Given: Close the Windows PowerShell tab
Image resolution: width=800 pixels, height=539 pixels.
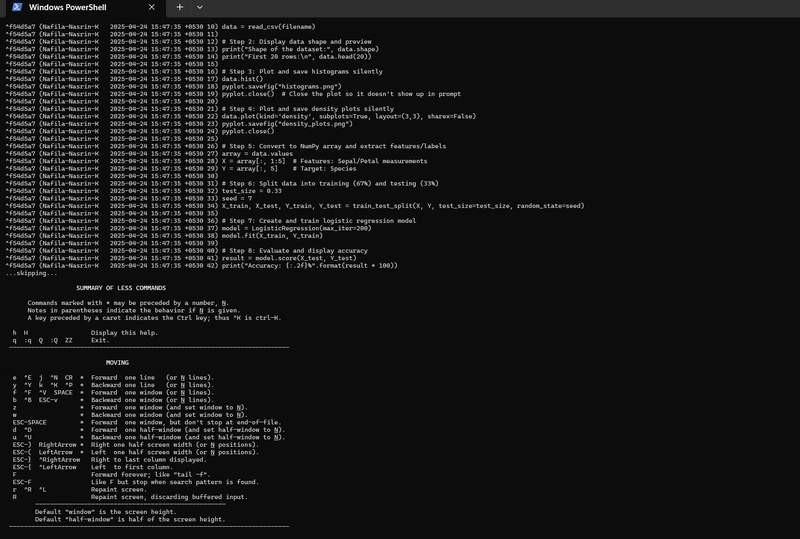Looking at the screenshot, I should pos(152,7).
